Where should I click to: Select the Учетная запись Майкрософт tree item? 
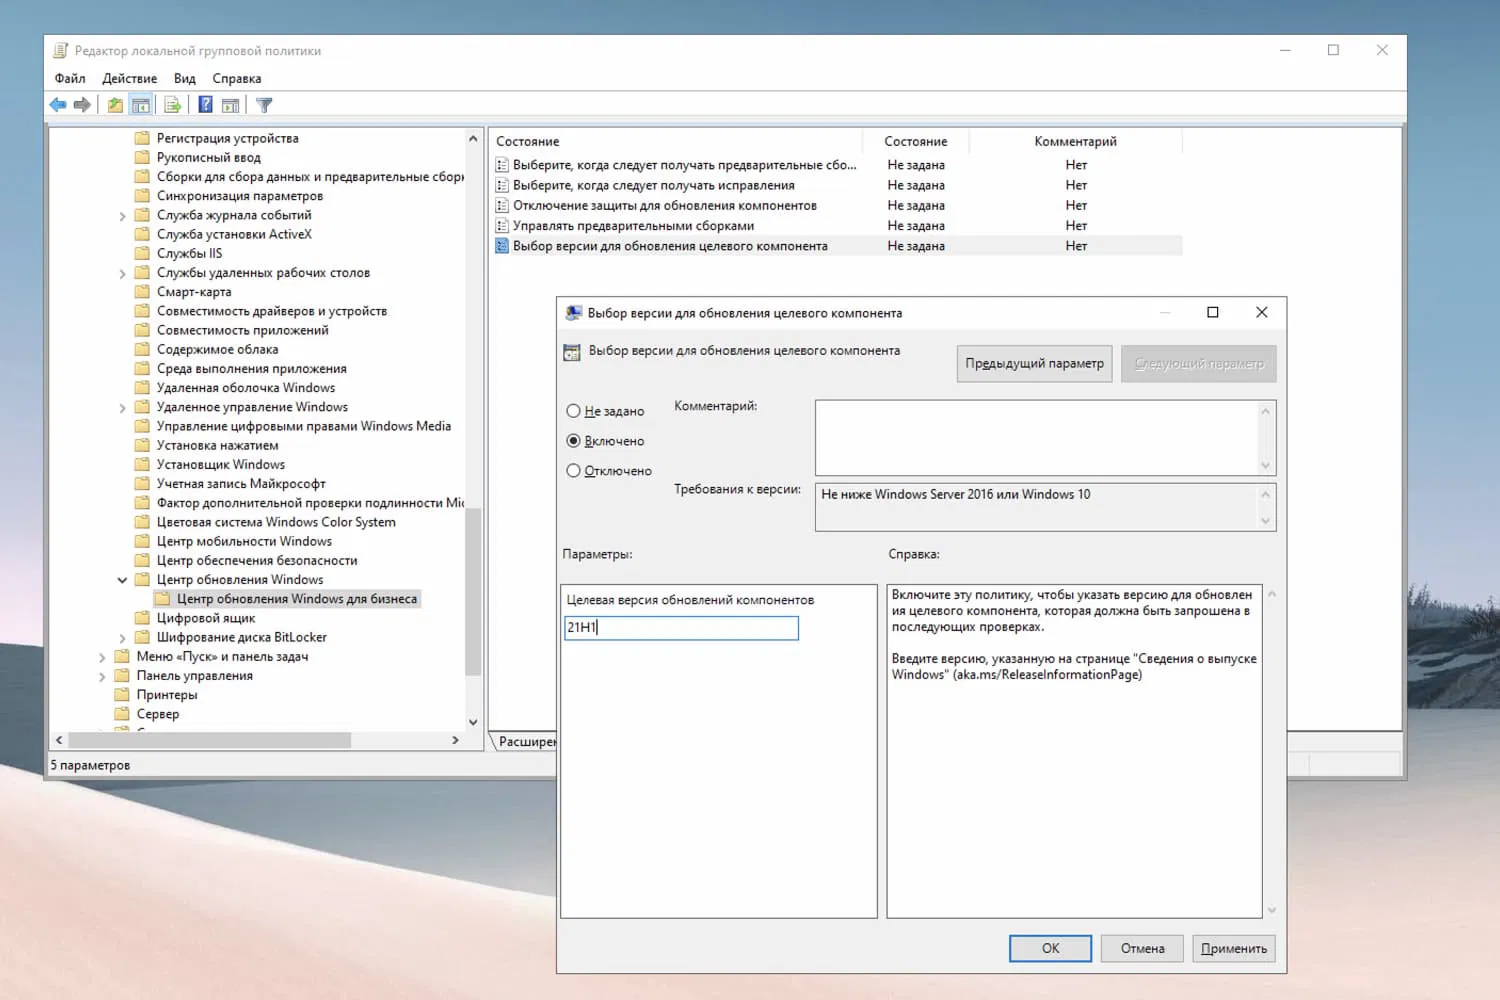click(x=241, y=484)
